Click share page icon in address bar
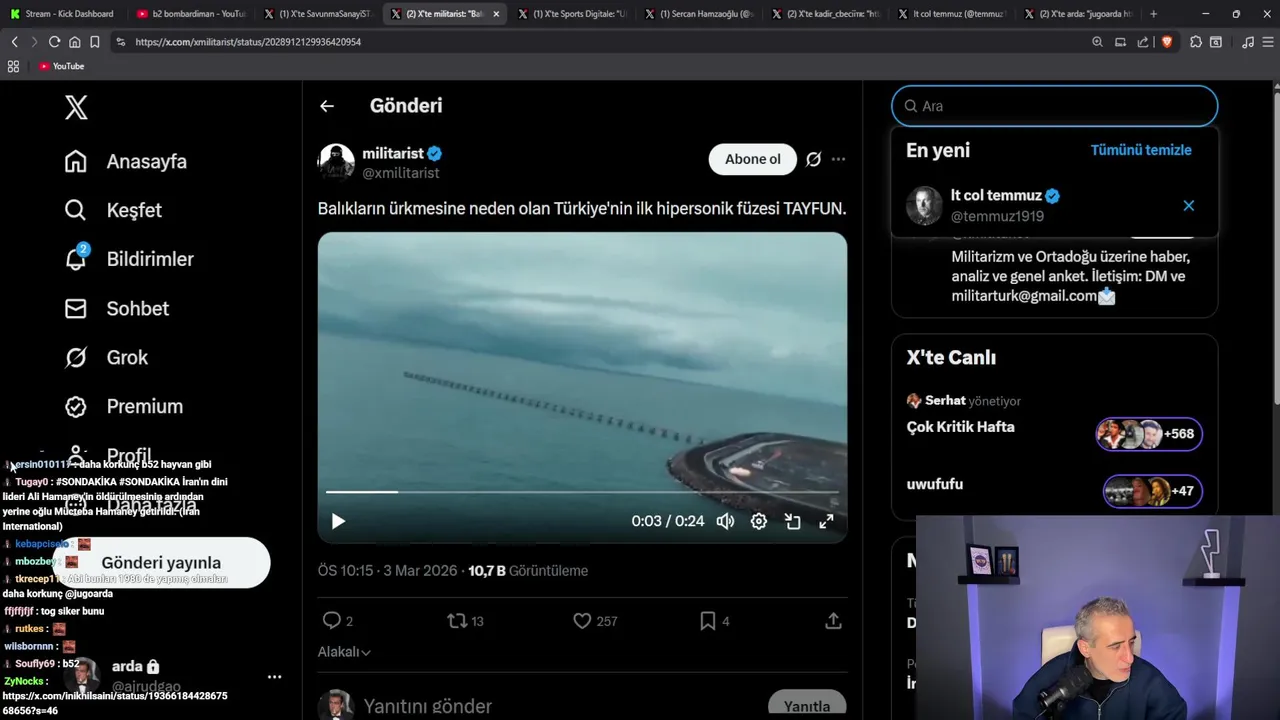 coord(1143,42)
